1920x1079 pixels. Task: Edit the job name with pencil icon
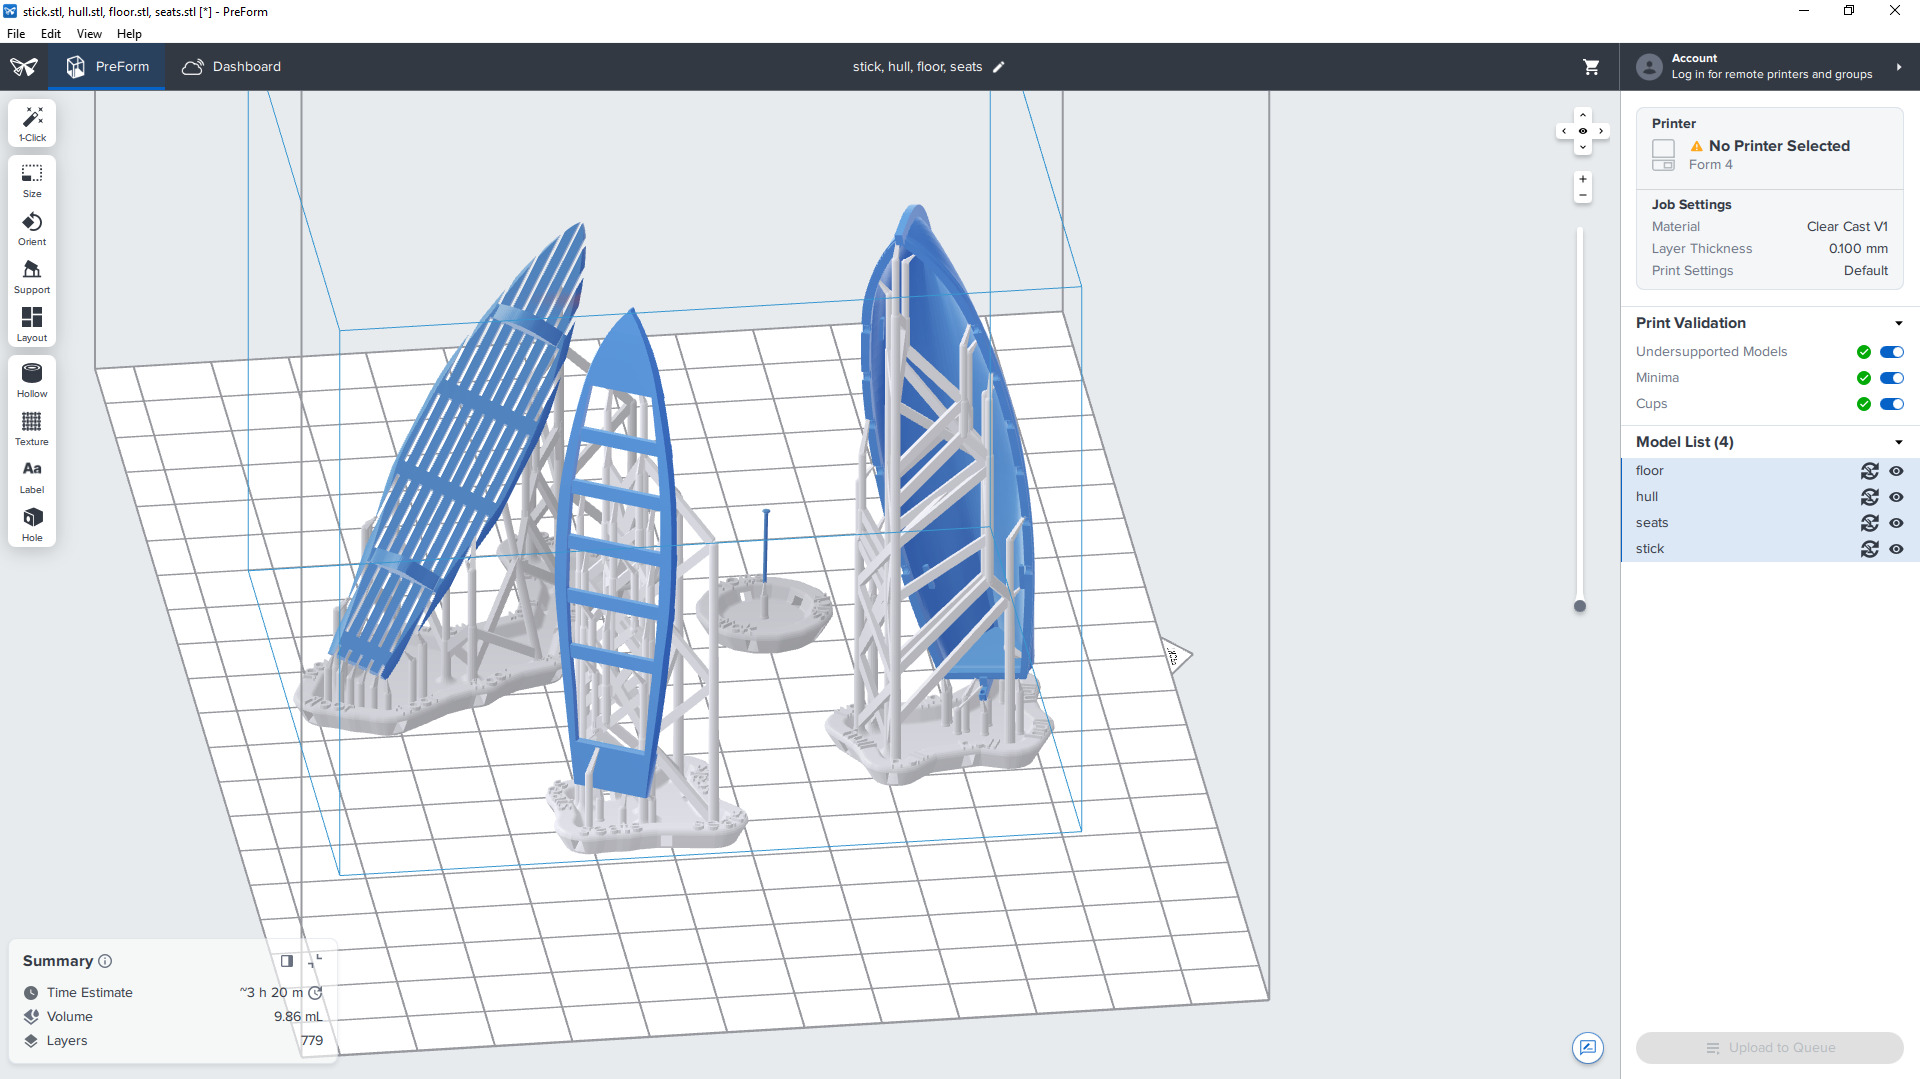coord(998,67)
